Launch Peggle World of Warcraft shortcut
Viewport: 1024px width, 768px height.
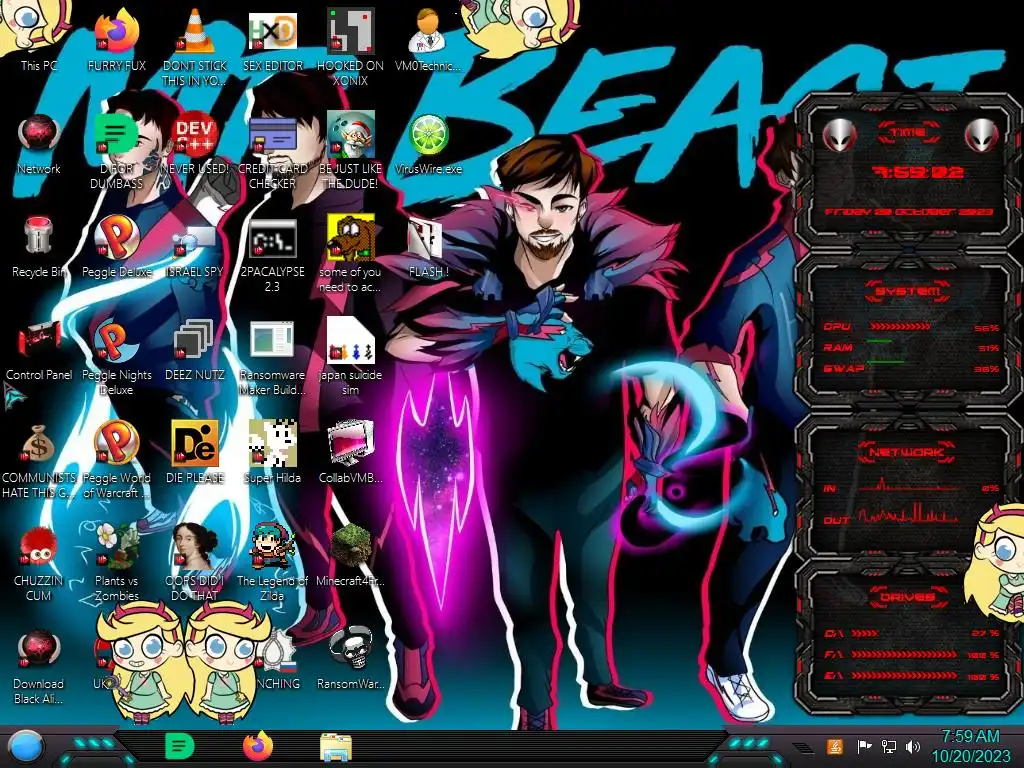pyautogui.click(x=116, y=461)
